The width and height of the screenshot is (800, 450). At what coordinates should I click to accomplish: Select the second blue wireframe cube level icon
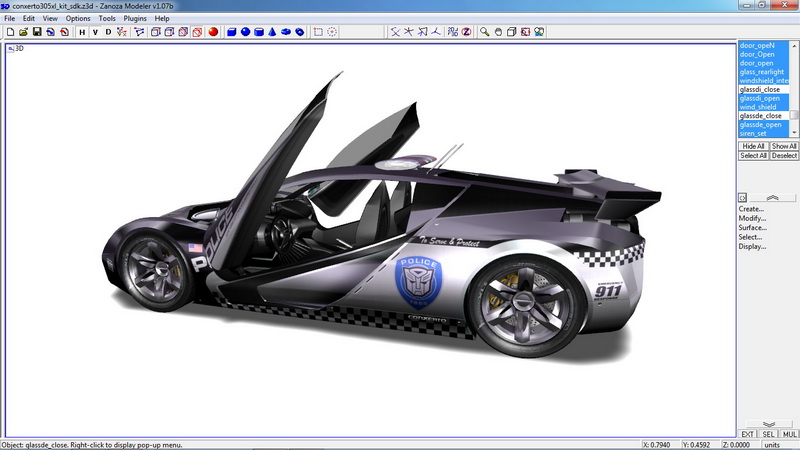[x=169, y=32]
